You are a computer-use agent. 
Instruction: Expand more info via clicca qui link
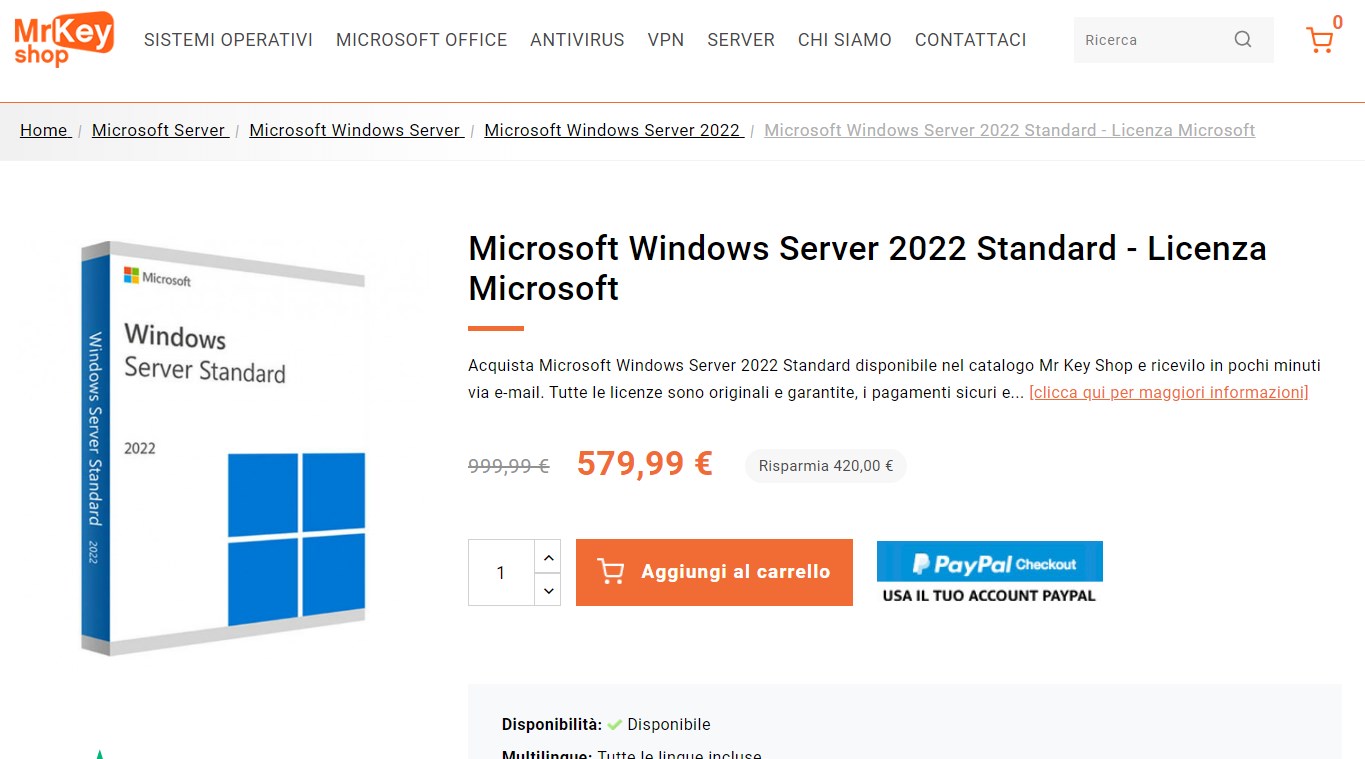[1168, 392]
